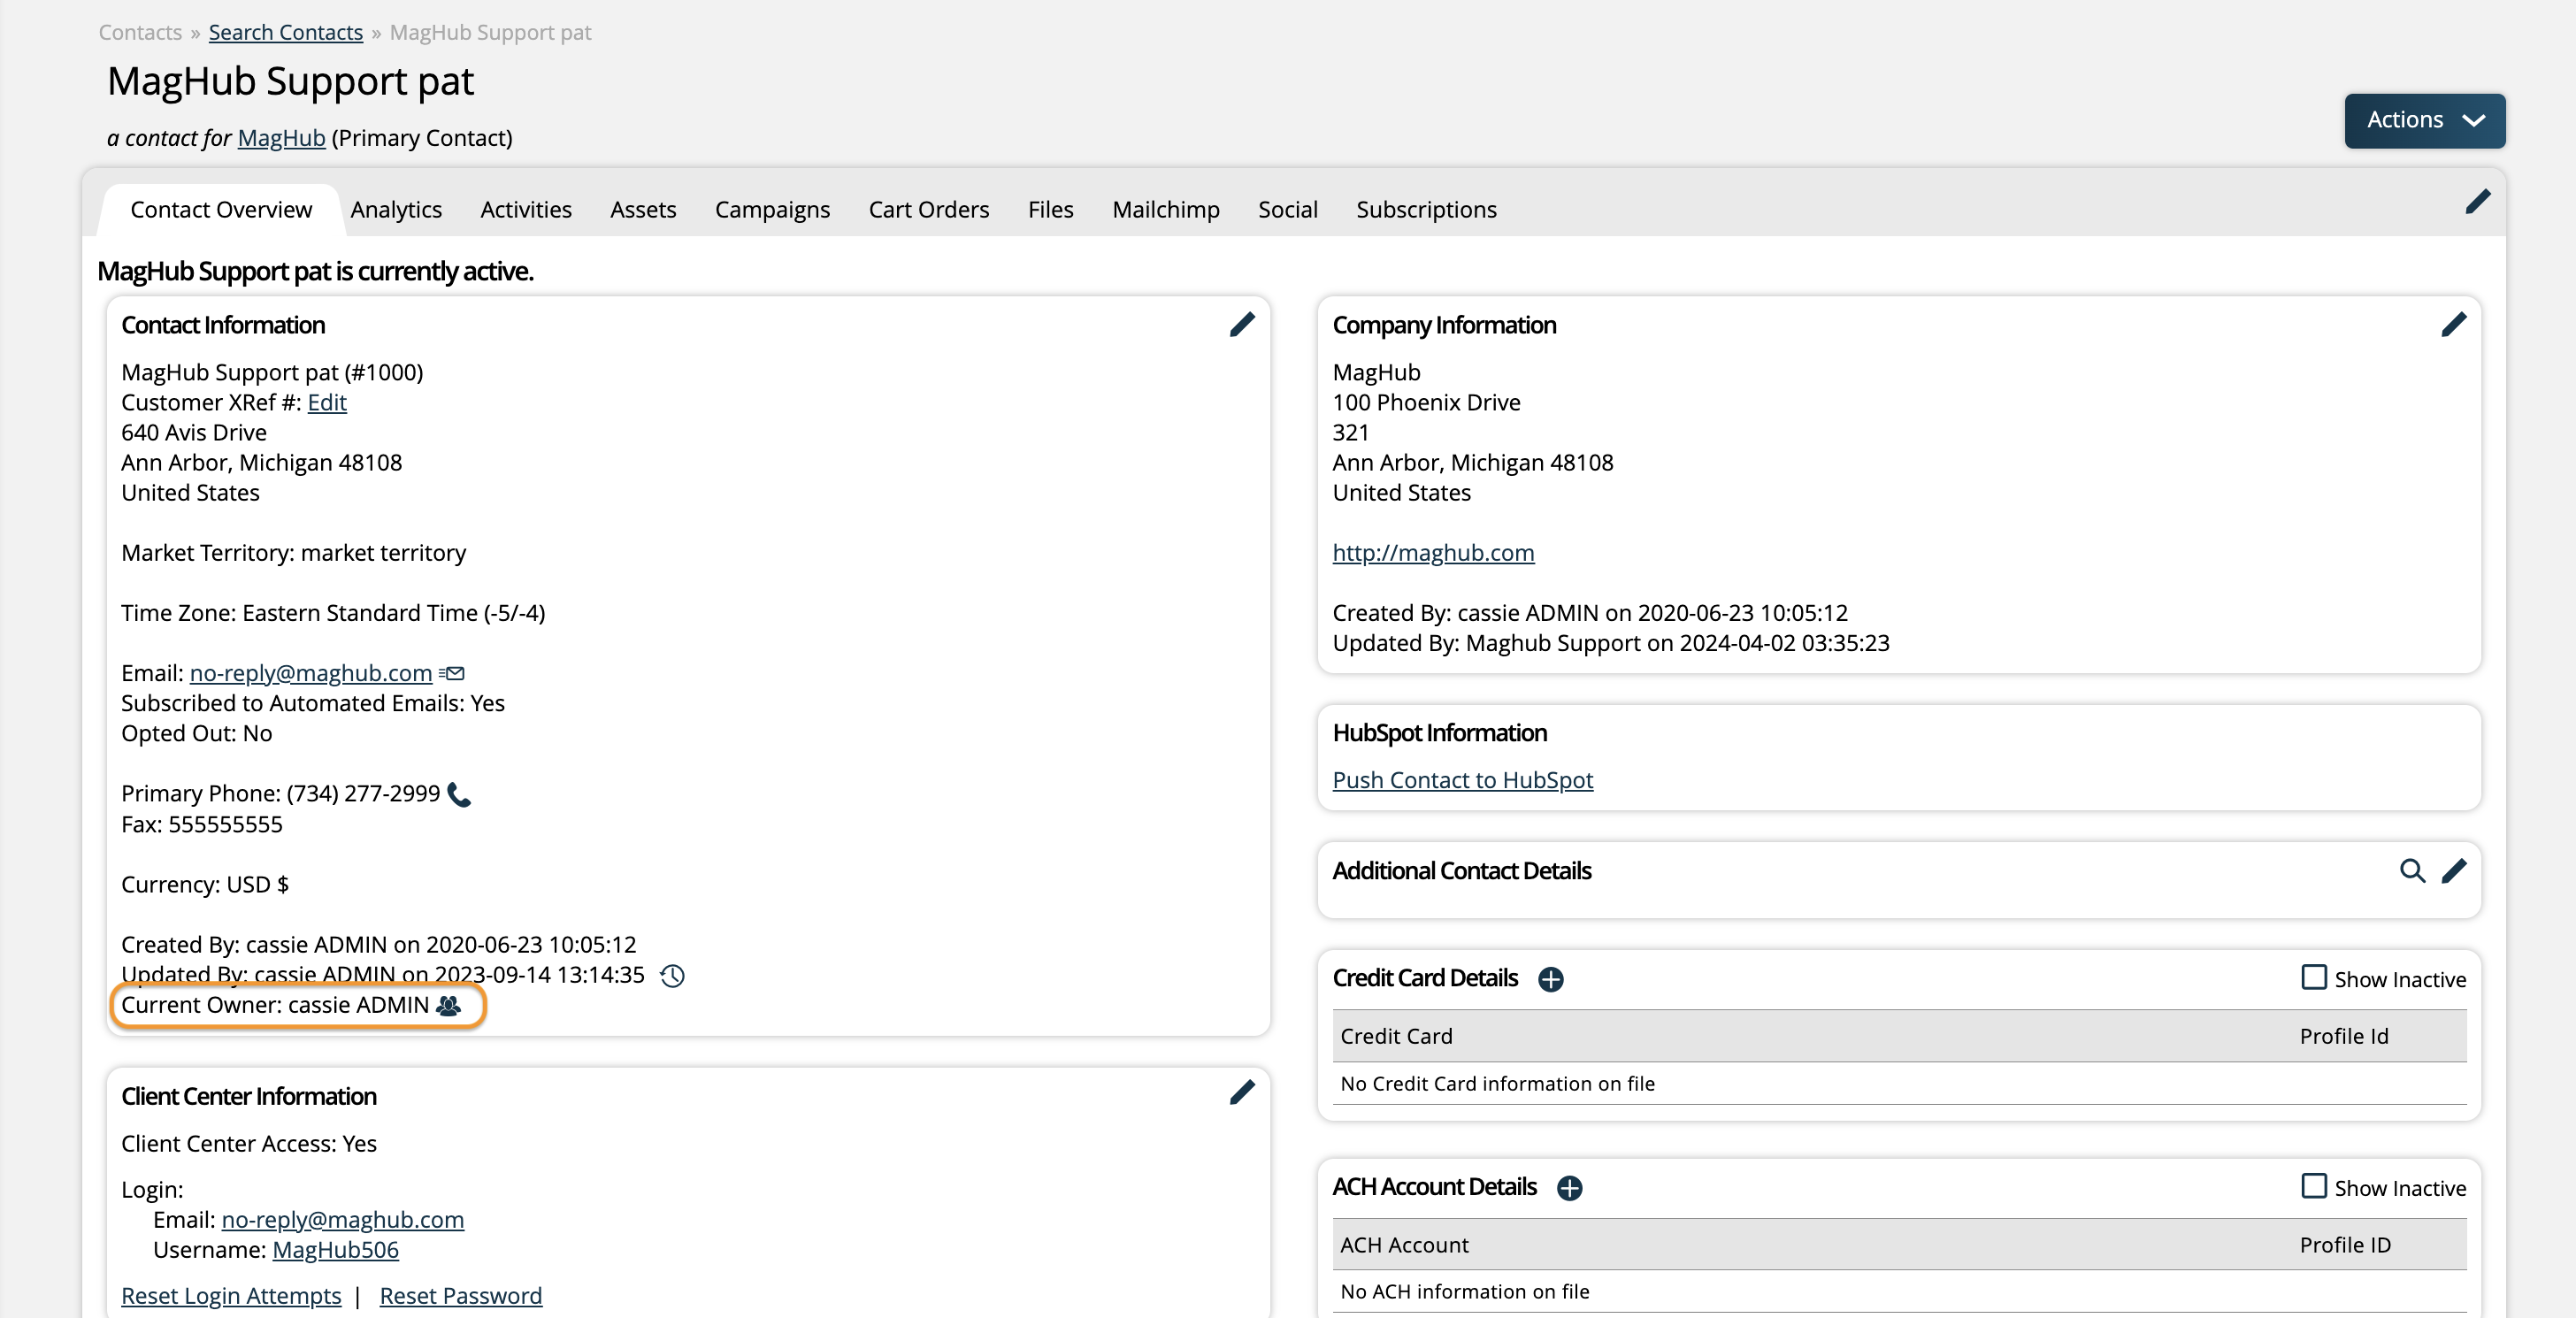Click the pencil icon in the tab bar
This screenshot has width=2576, height=1318.
(x=2477, y=201)
